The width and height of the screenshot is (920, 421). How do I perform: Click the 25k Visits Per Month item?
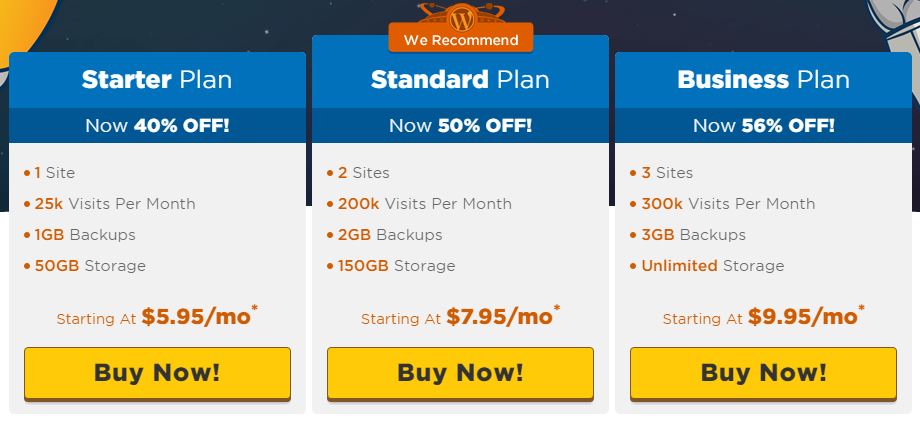(114, 203)
